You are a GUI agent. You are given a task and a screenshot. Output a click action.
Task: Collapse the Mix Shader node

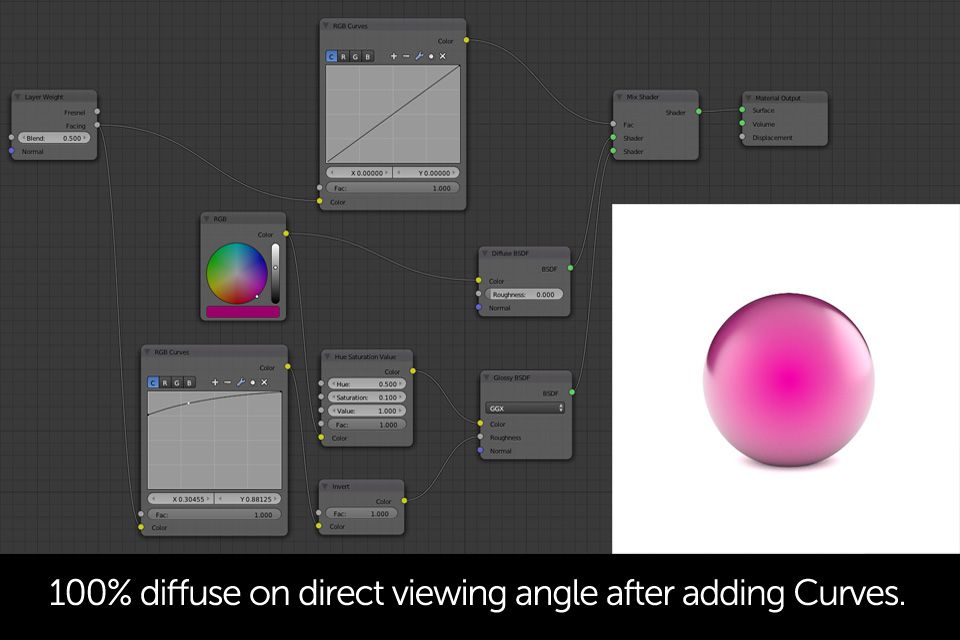point(620,97)
